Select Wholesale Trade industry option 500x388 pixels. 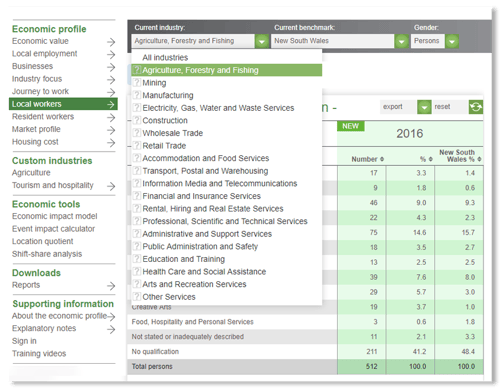pos(173,133)
